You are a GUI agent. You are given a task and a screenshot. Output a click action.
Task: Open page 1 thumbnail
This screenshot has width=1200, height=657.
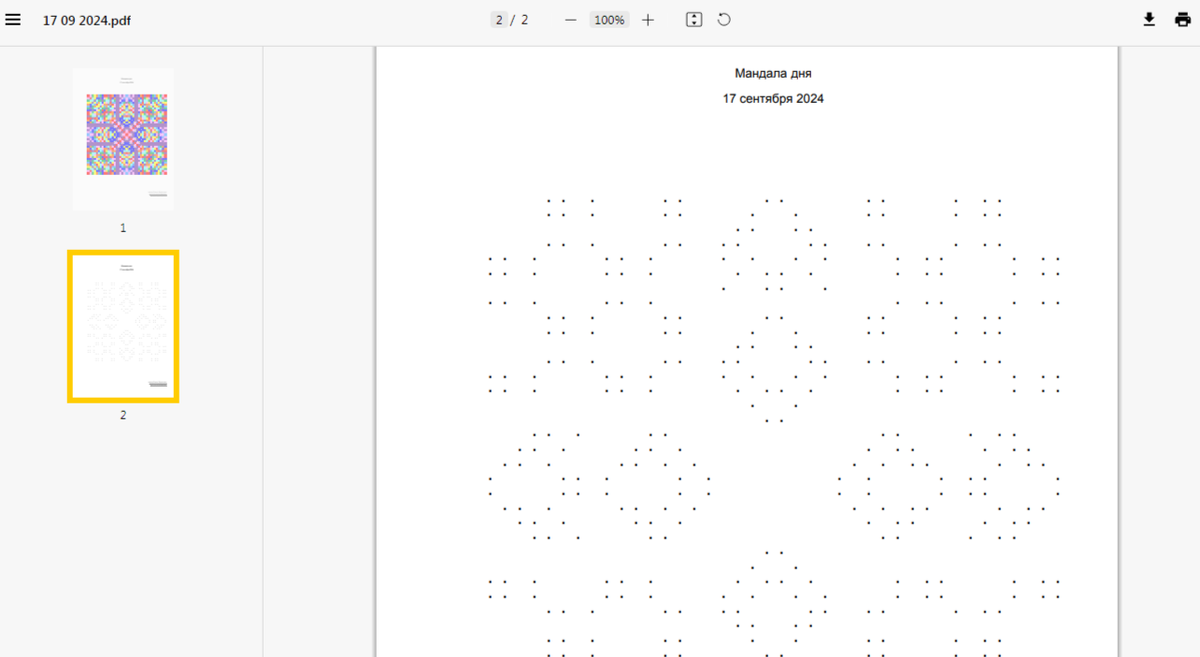123,139
